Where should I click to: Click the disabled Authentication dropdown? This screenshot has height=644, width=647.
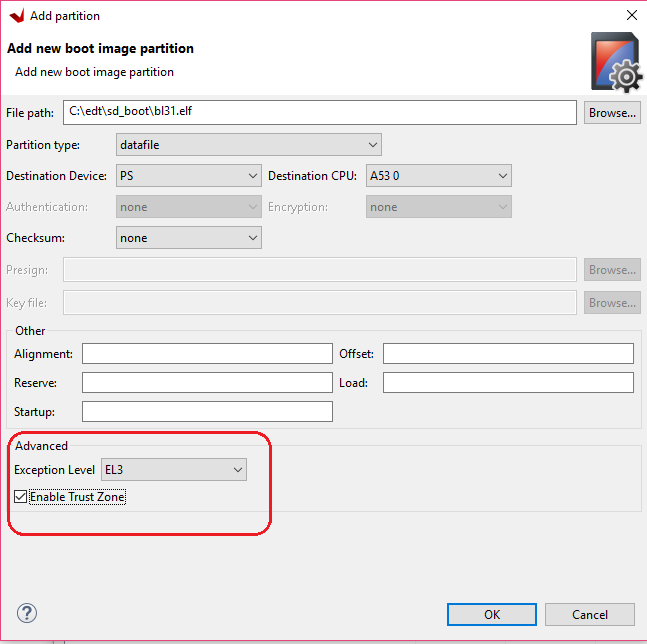pos(189,207)
